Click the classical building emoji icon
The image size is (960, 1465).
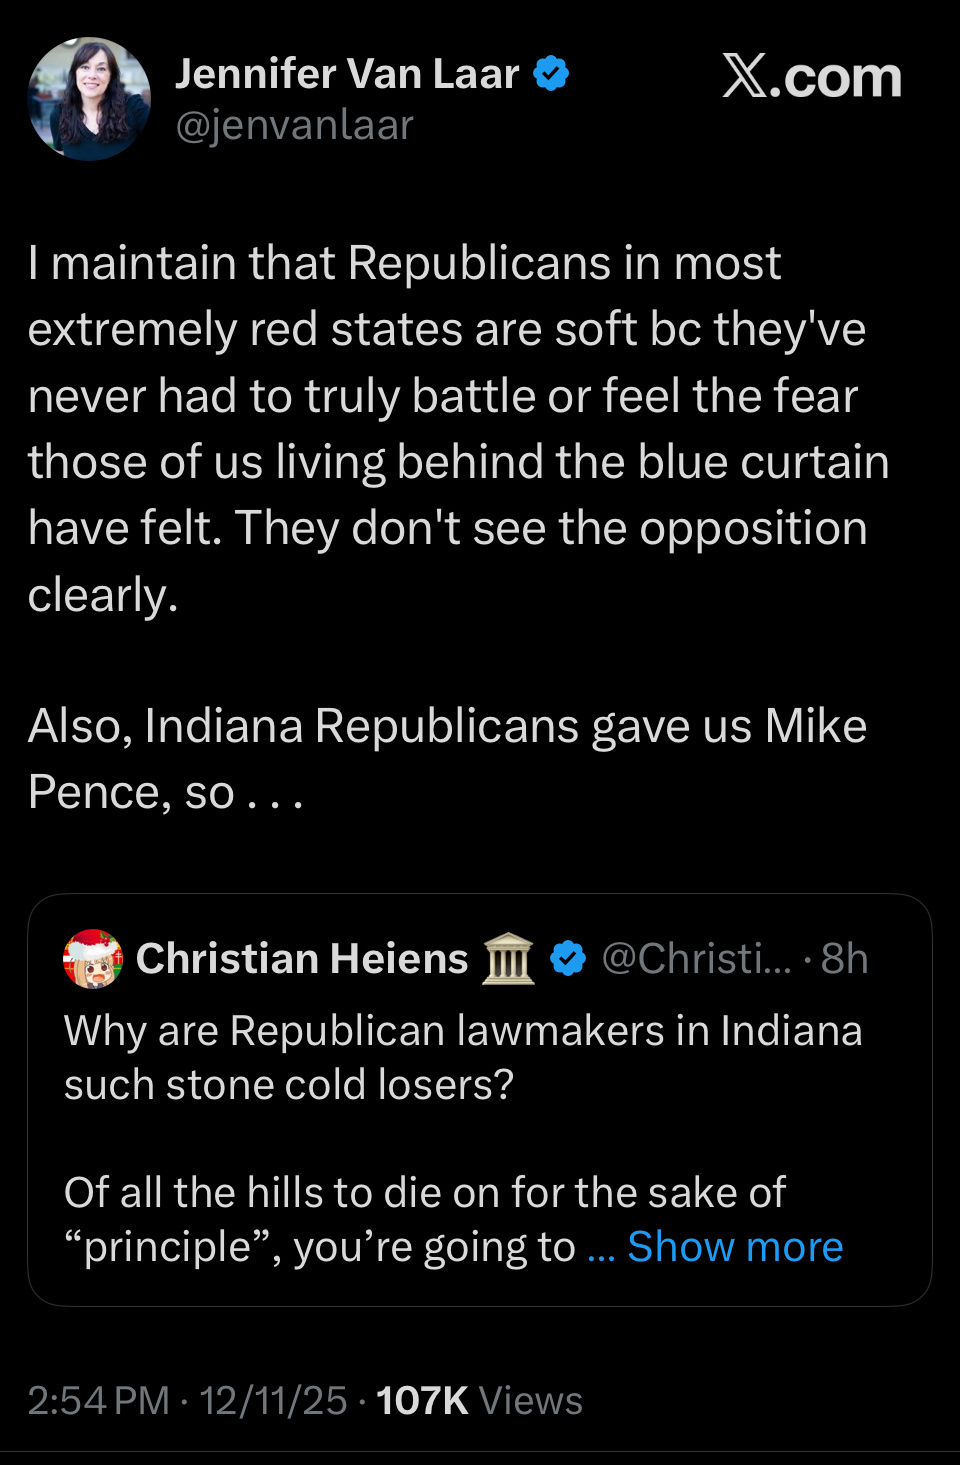[508, 959]
